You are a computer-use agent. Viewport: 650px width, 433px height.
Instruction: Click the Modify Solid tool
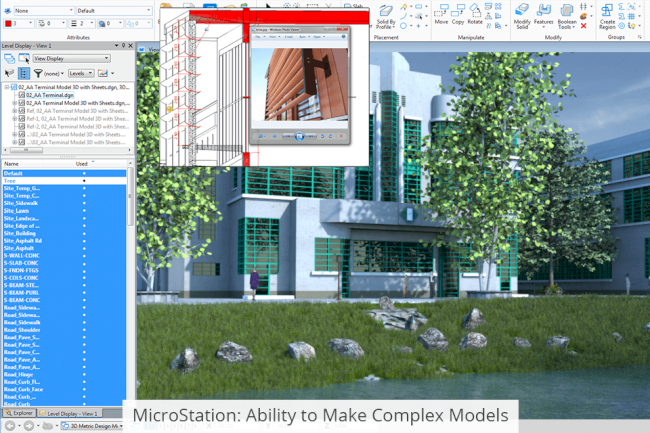point(522,17)
